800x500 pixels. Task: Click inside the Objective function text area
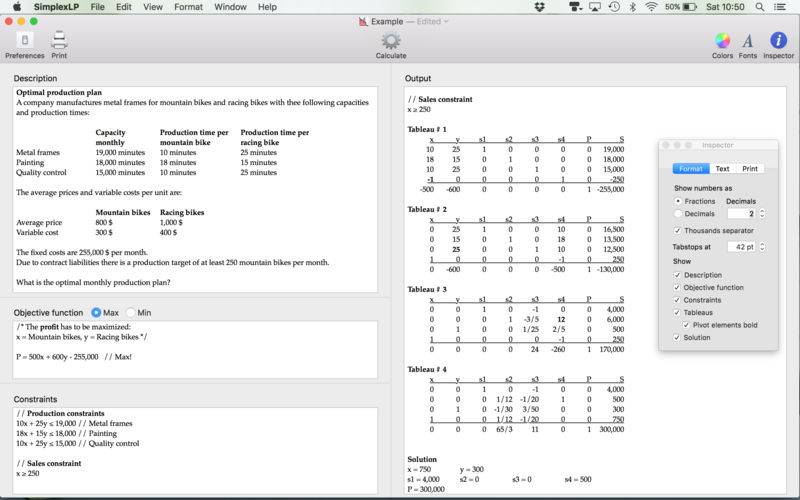click(x=195, y=349)
